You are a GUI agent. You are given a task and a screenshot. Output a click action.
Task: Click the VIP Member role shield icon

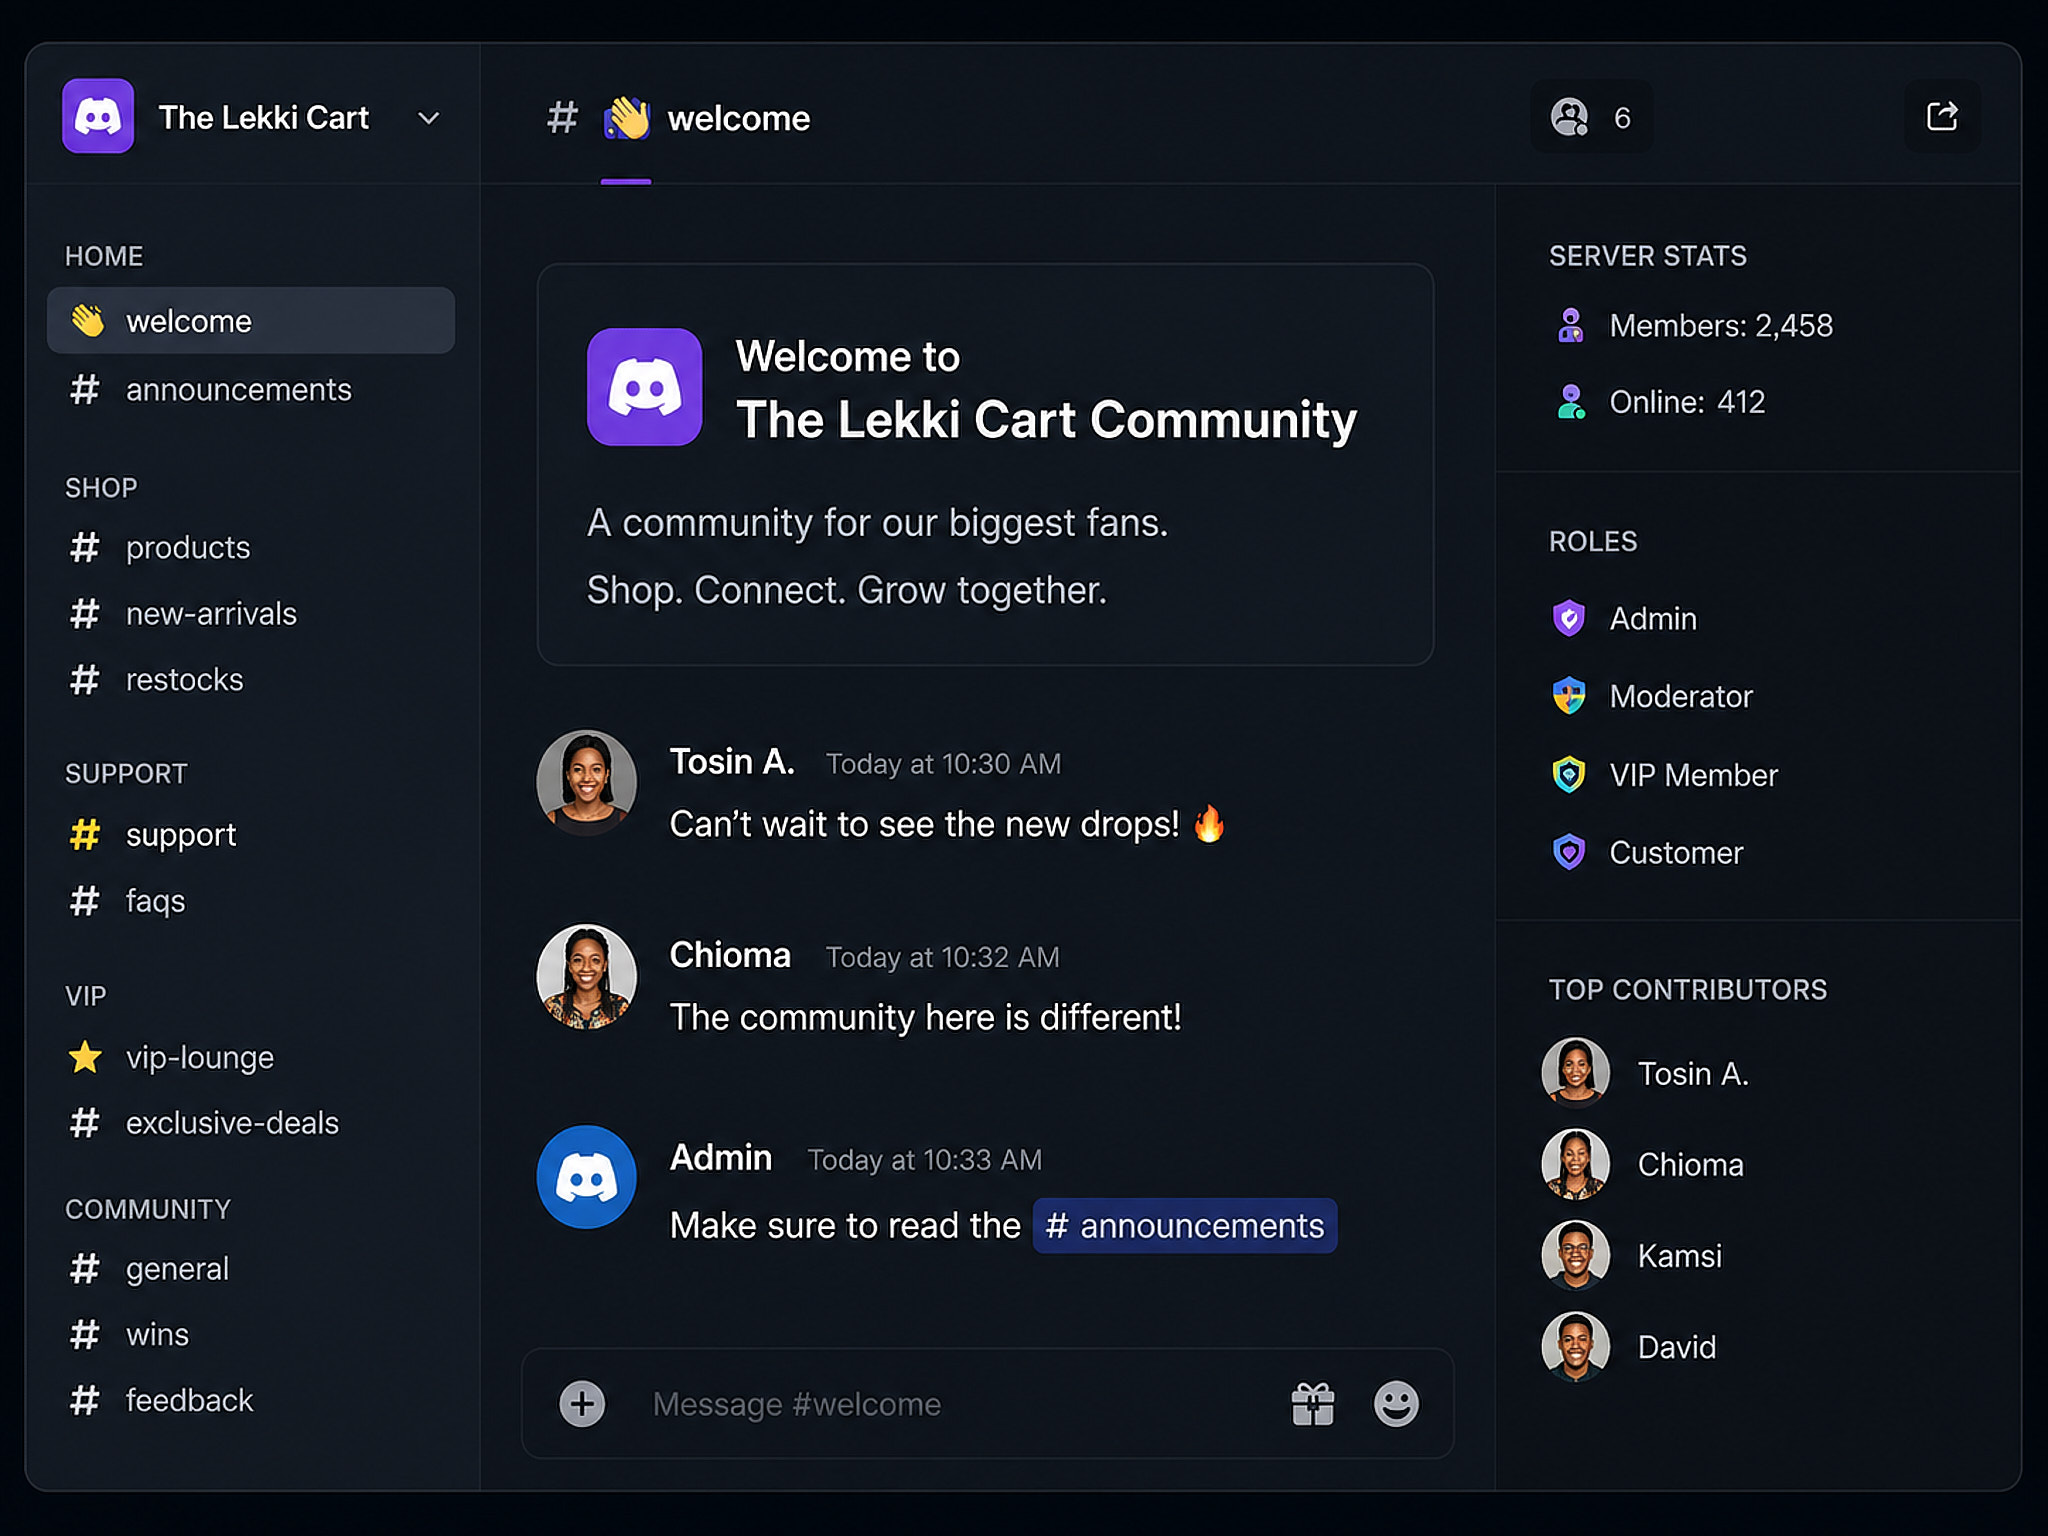coord(1569,774)
